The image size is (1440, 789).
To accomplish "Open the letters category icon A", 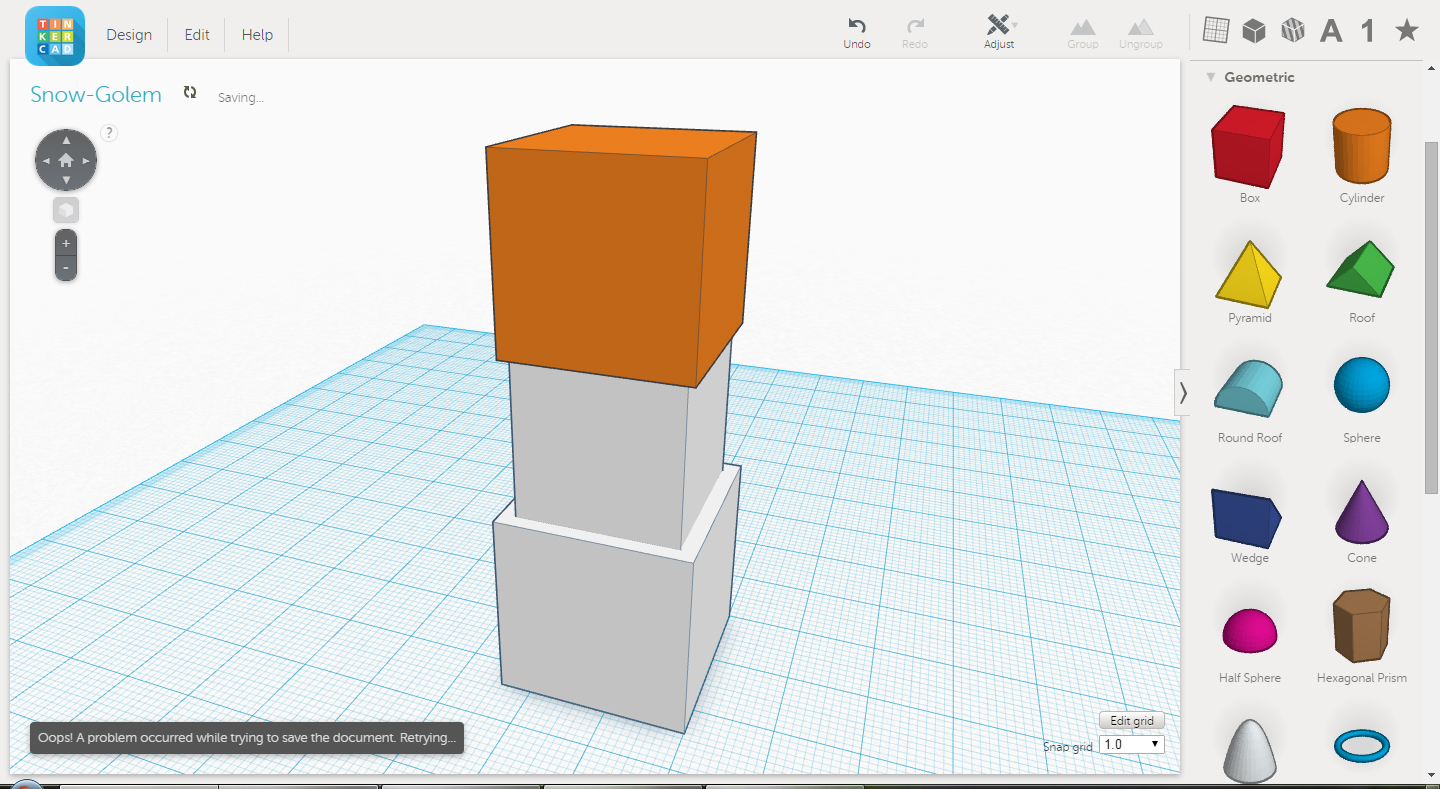I will tap(1331, 32).
